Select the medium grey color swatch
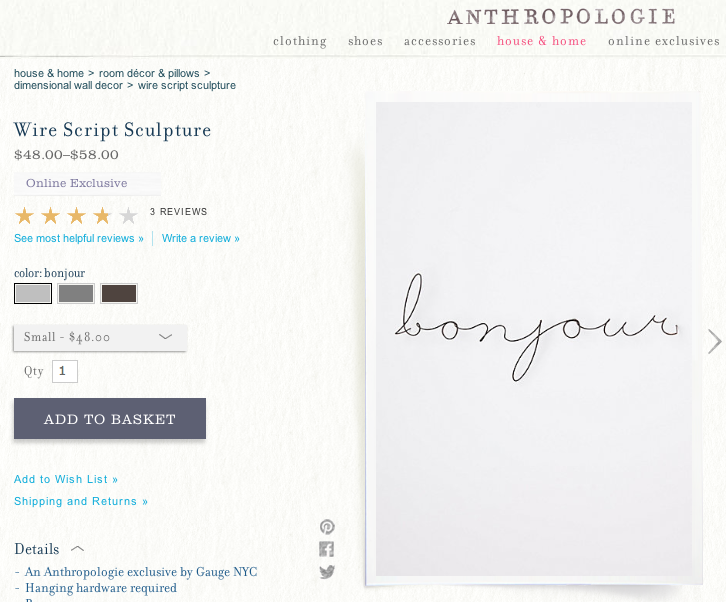 (x=76, y=294)
